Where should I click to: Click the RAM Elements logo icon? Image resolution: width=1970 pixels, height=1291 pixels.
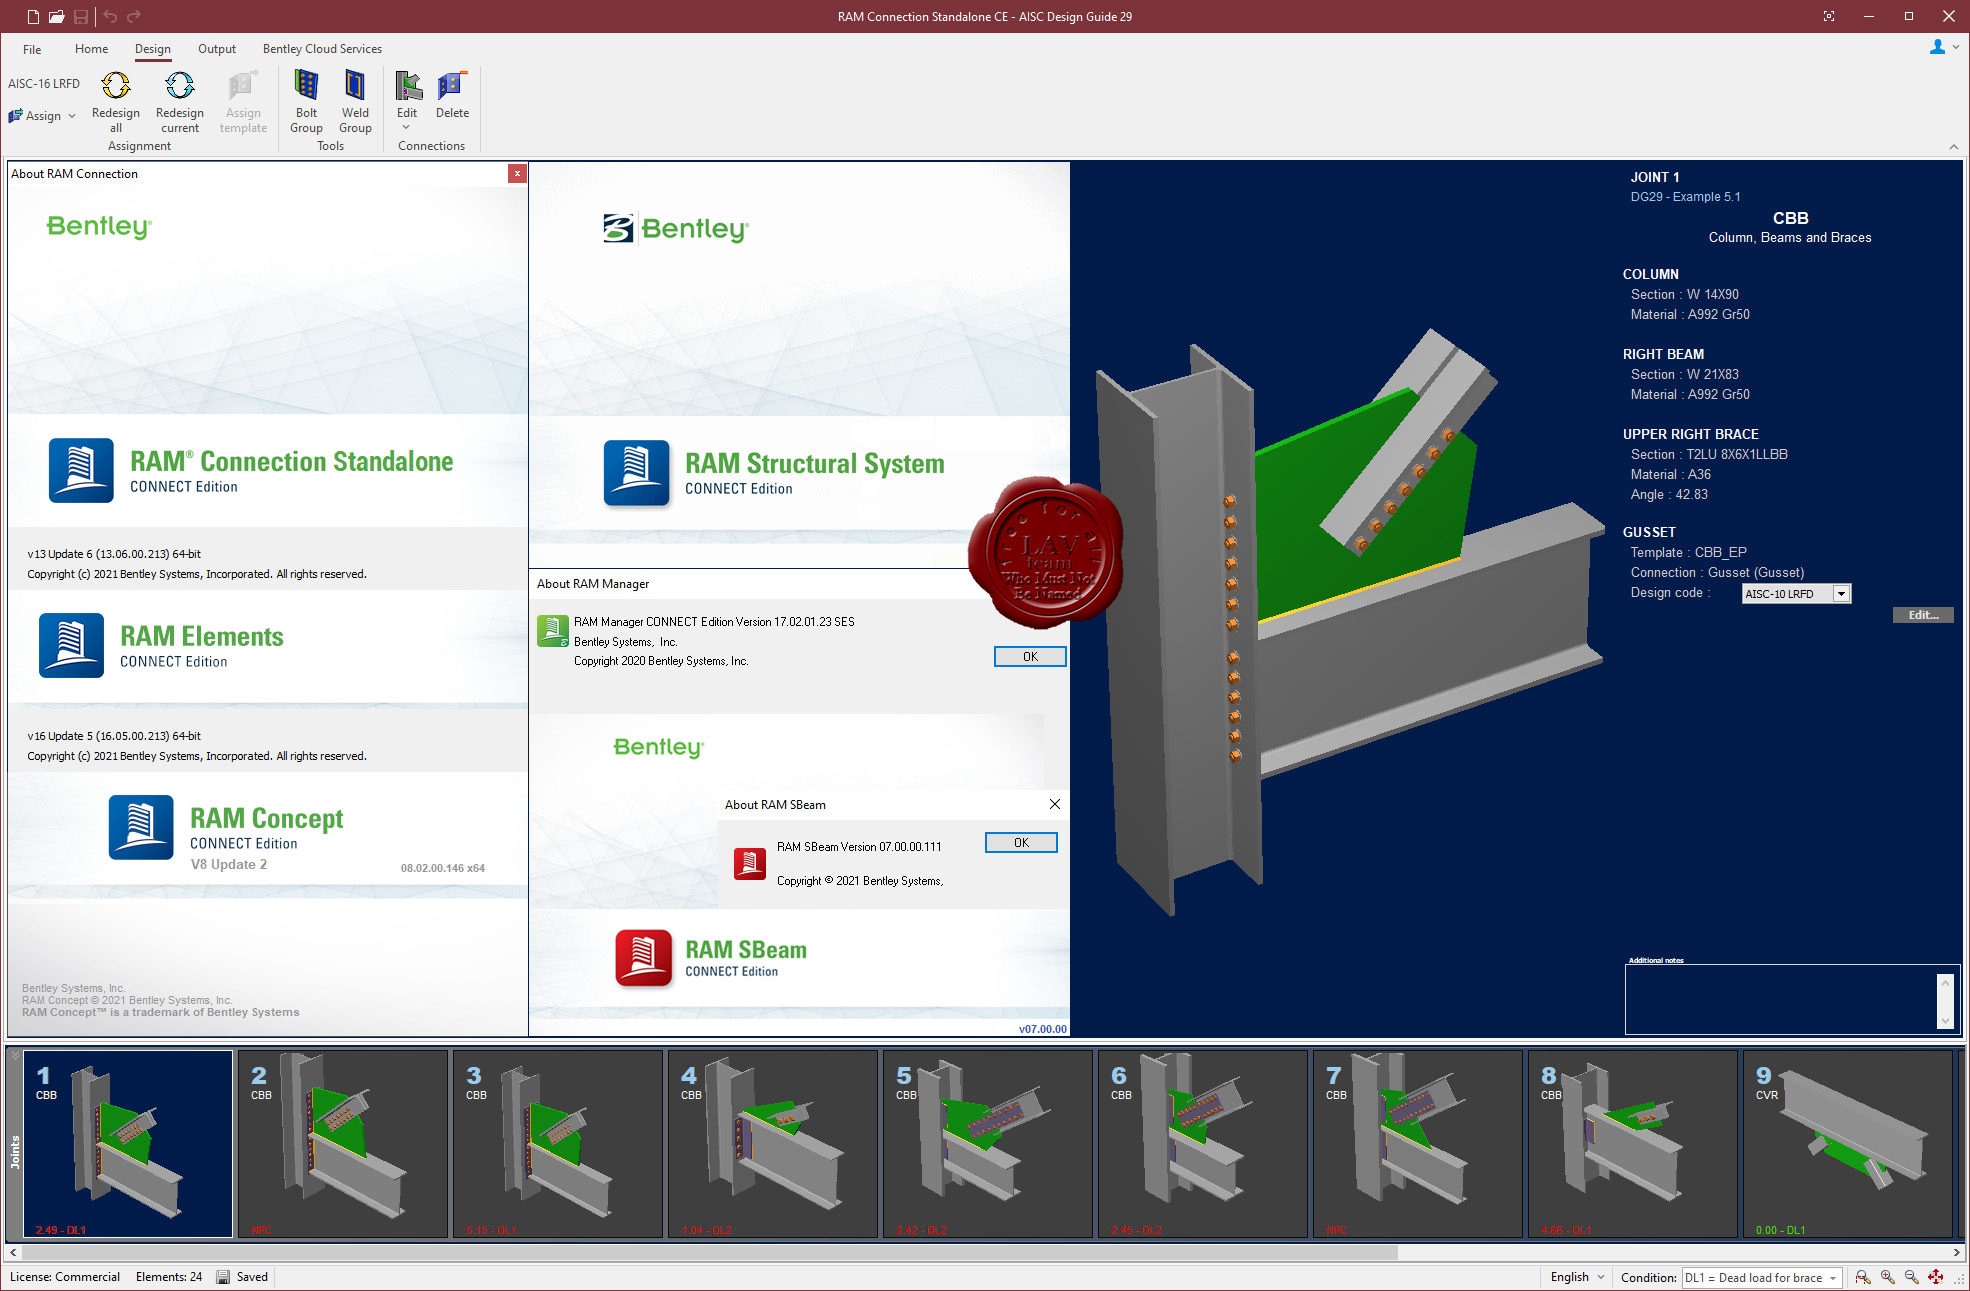[x=71, y=645]
